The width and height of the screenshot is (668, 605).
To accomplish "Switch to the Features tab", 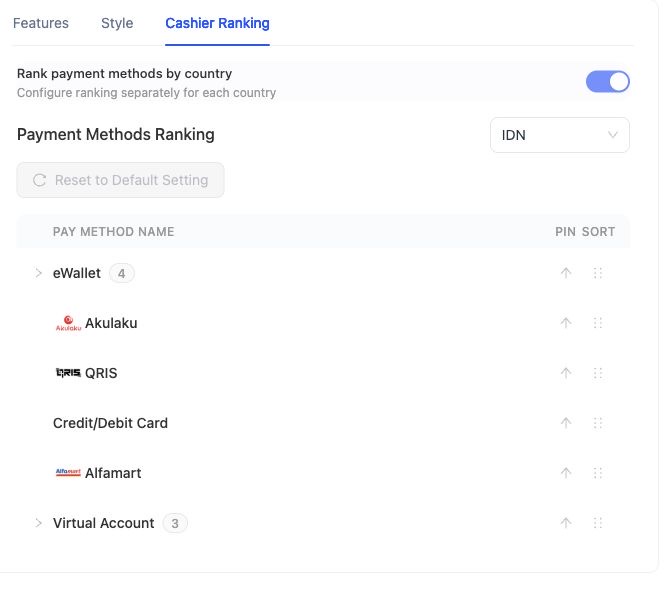I will (x=41, y=23).
